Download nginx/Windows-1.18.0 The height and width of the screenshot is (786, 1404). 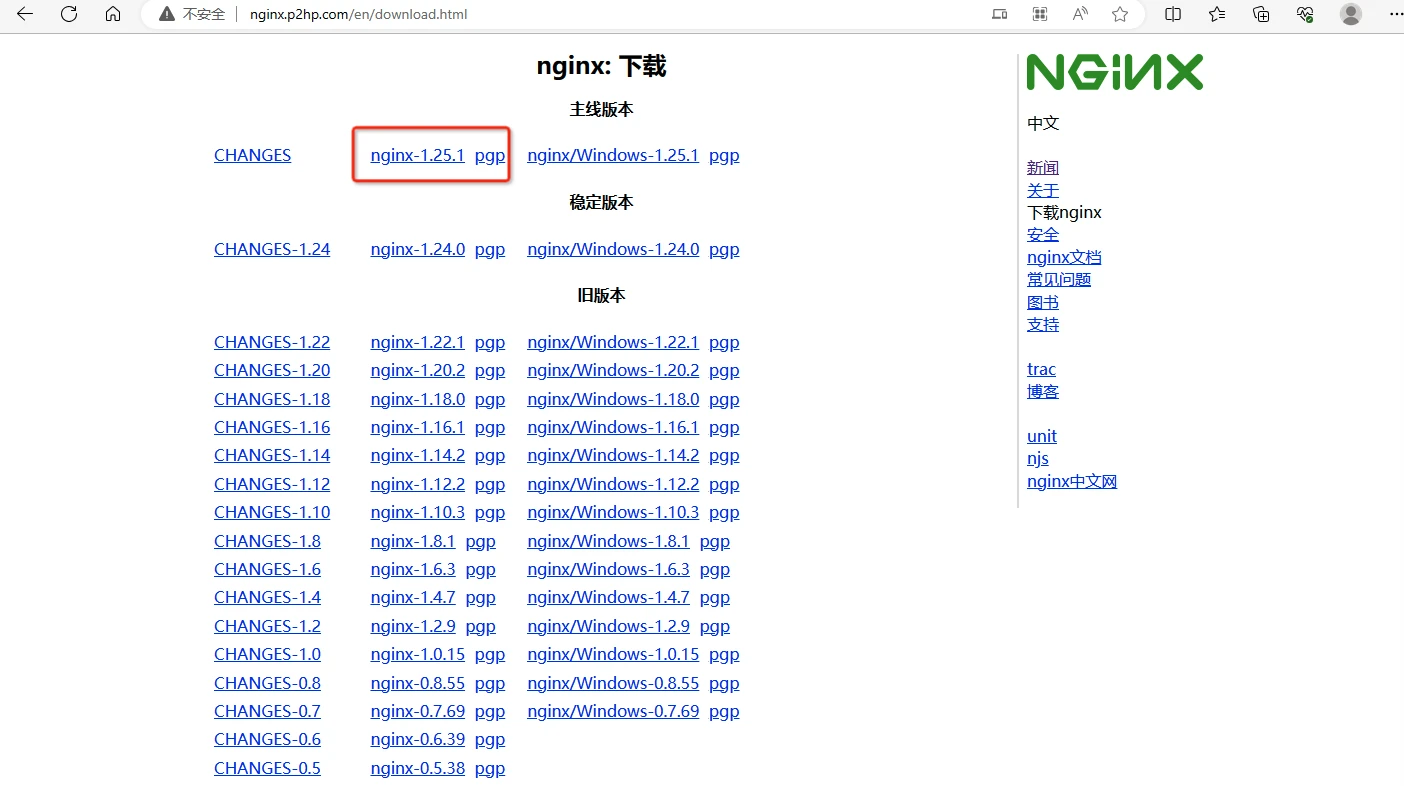(x=613, y=399)
